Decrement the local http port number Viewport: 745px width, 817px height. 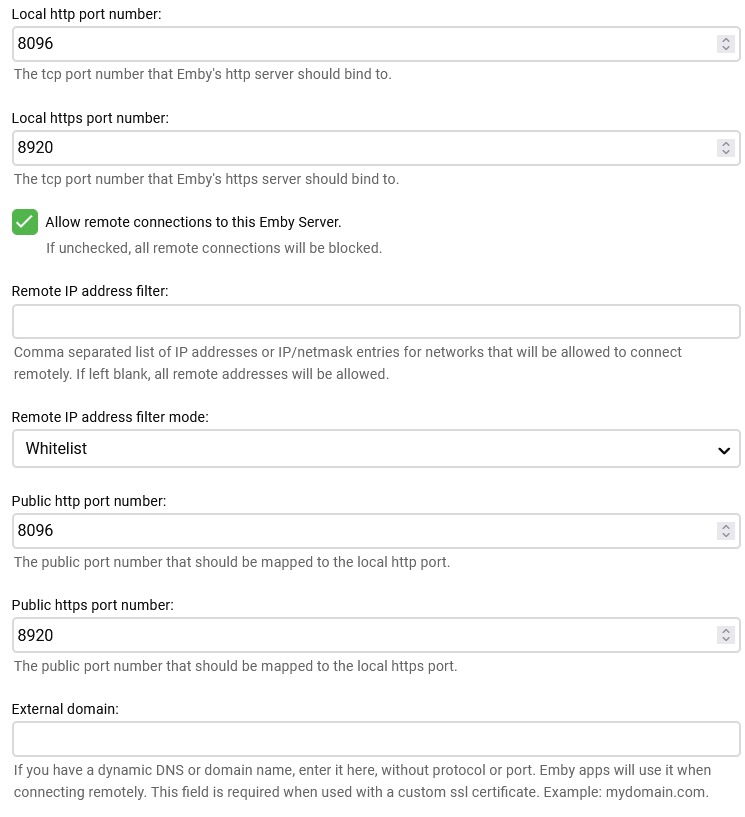point(725,48)
